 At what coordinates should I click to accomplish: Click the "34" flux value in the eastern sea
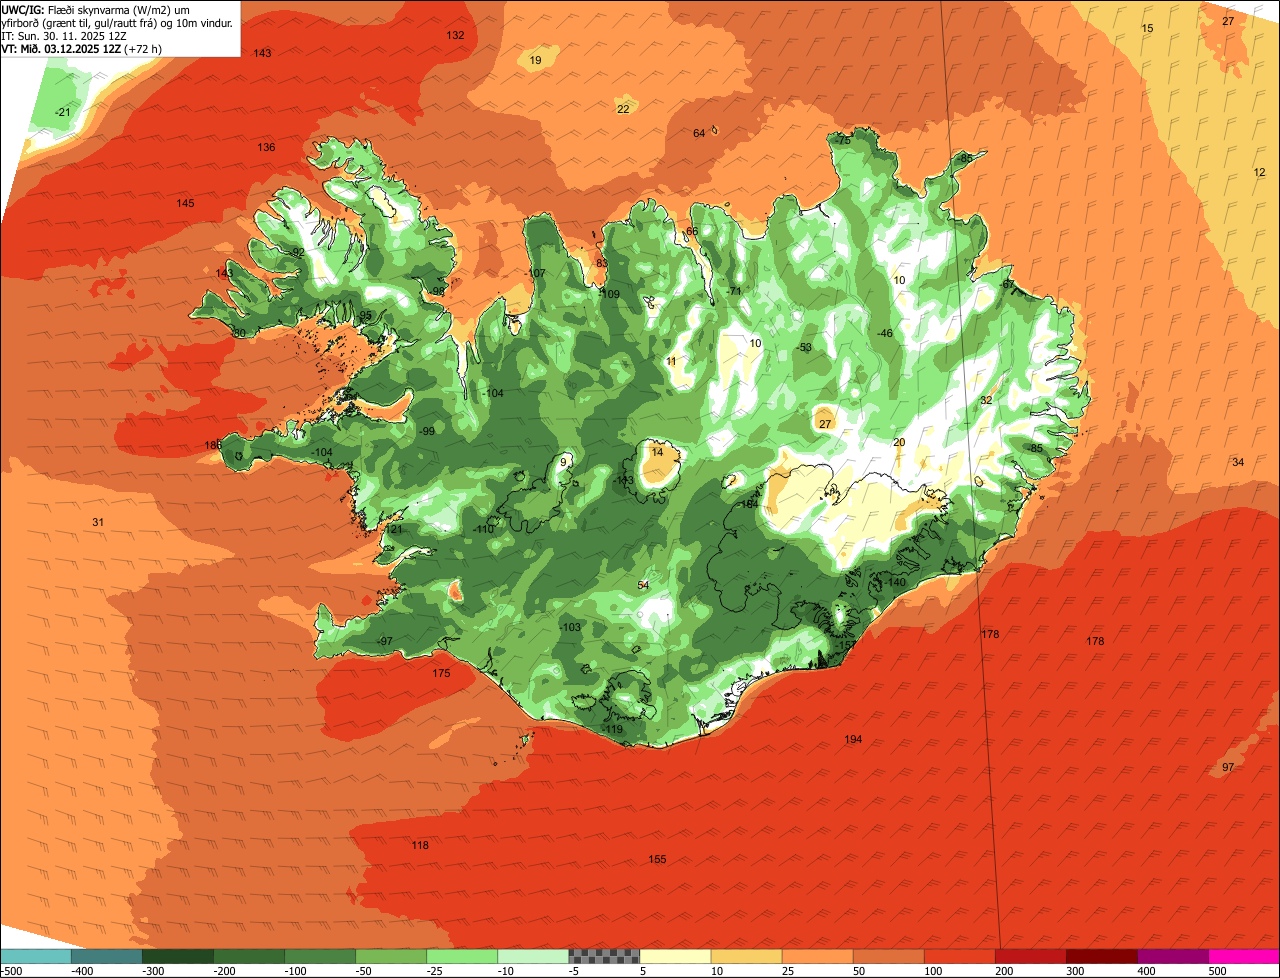pyautogui.click(x=1238, y=462)
